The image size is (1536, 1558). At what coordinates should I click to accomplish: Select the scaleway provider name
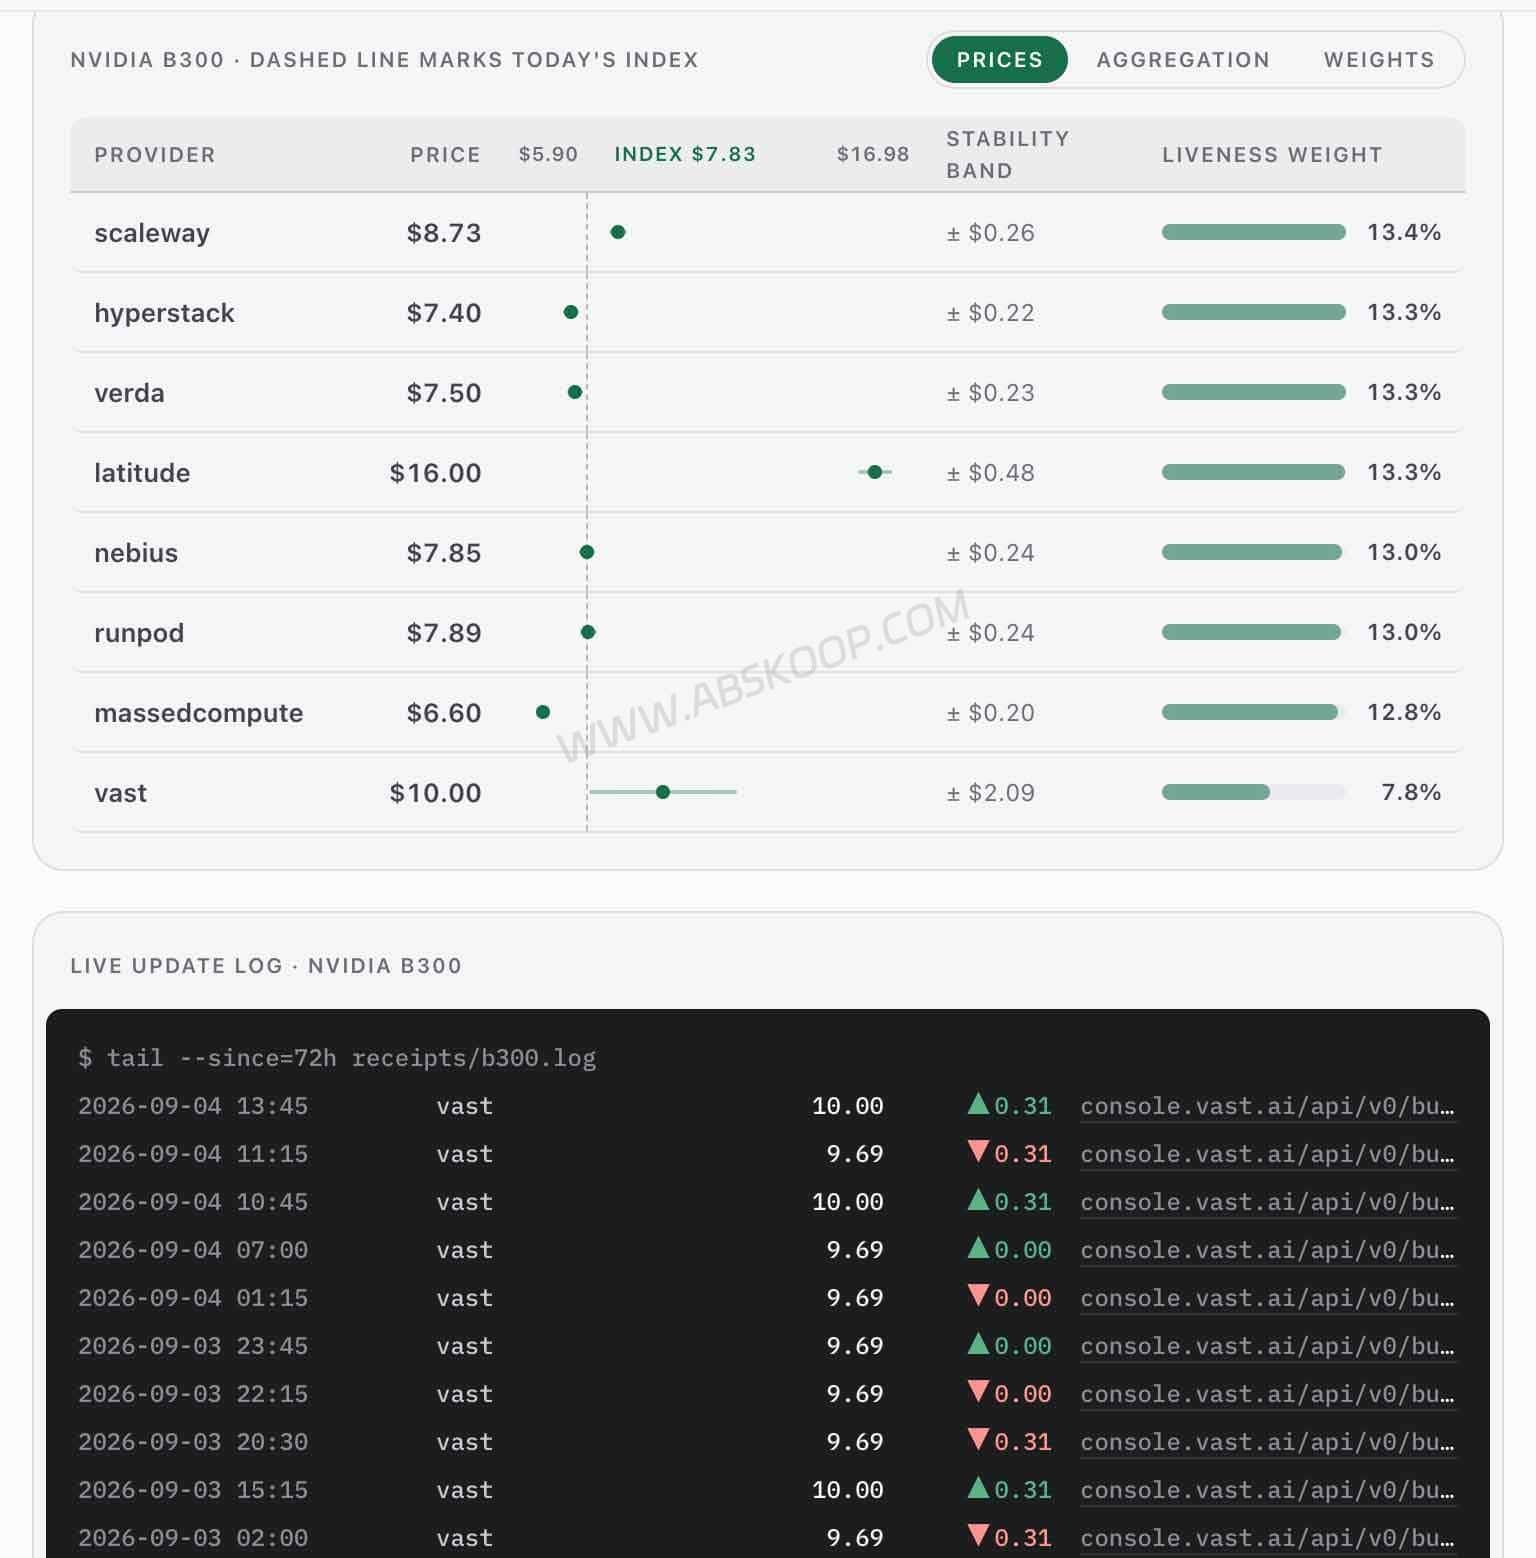[152, 233]
